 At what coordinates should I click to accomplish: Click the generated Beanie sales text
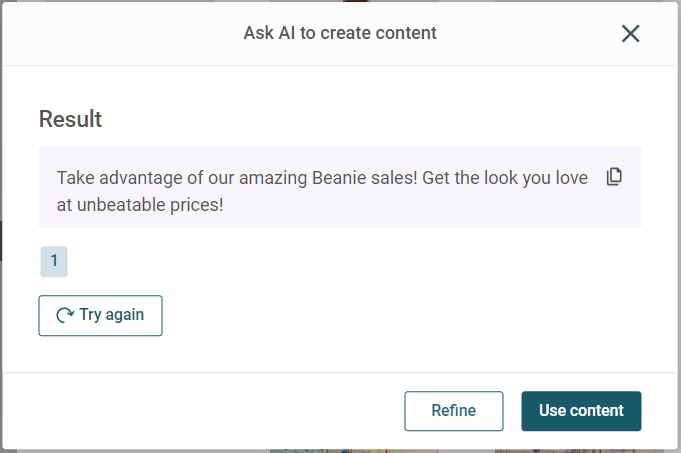[322, 191]
